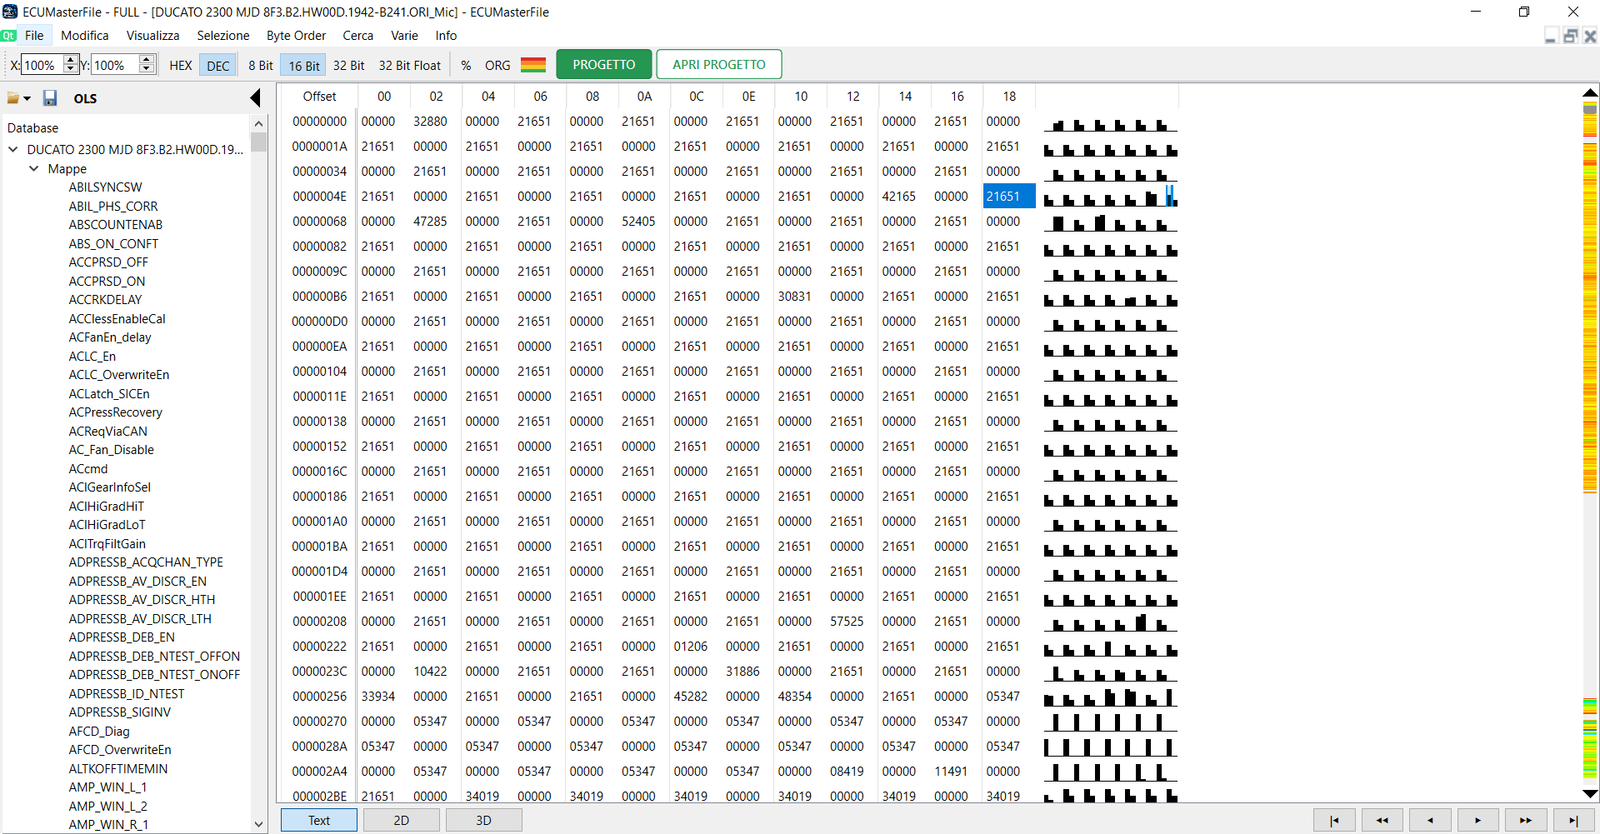The height and width of the screenshot is (834, 1600).
Task: Click the APRI PROGETTO button
Action: pos(719,65)
